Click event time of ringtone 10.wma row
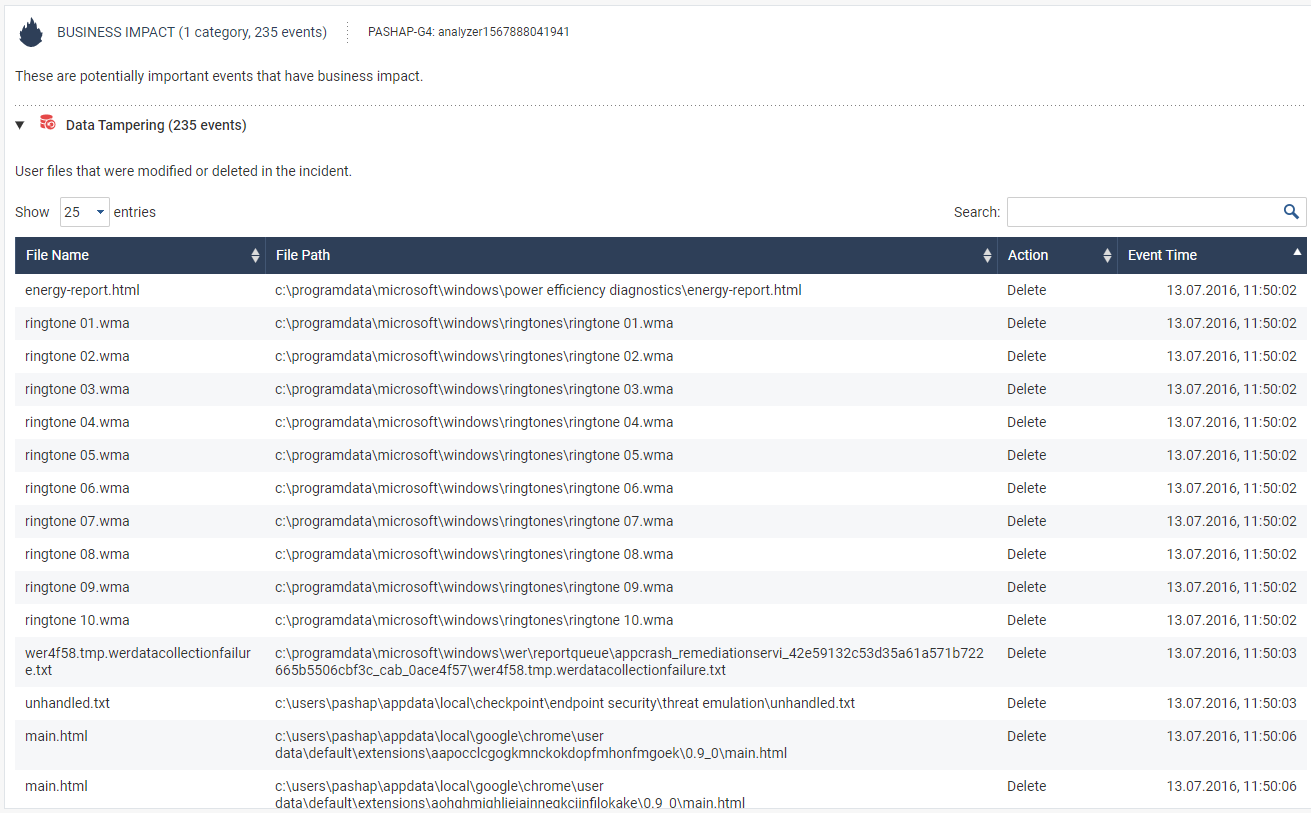1311x813 pixels. 1231,620
